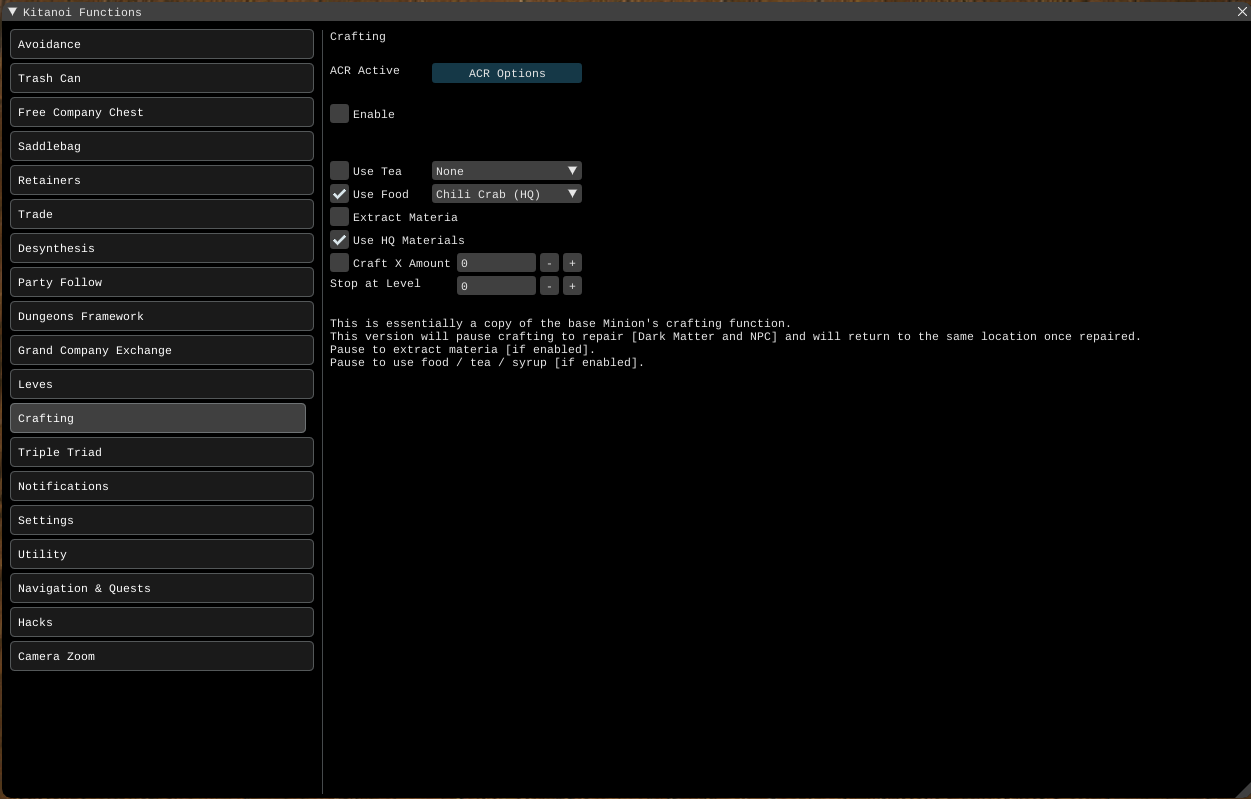
Task: Open the ACR Options button
Action: click(506, 73)
